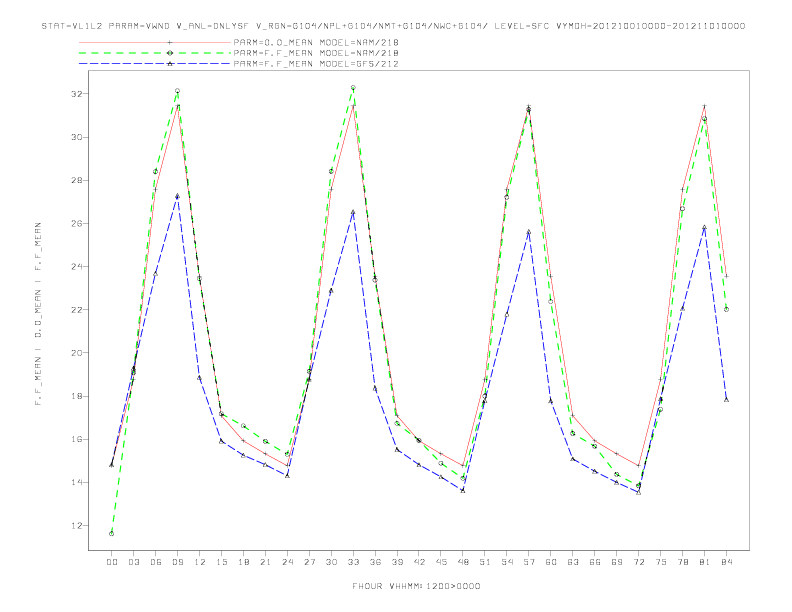Click green circle marker at hour 84

click(x=726, y=310)
